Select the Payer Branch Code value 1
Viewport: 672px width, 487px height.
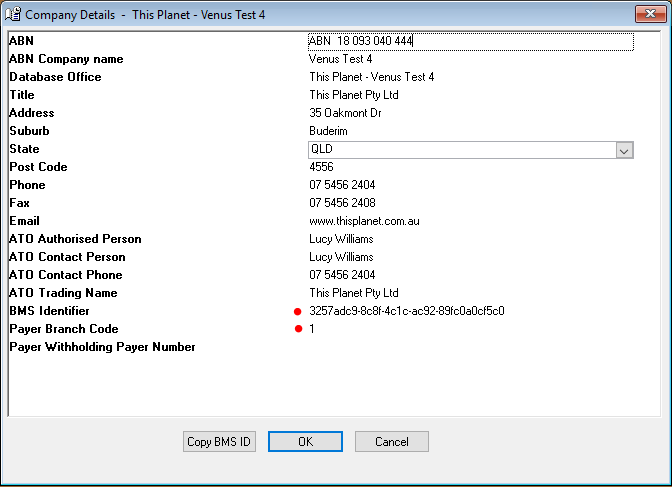click(x=312, y=329)
